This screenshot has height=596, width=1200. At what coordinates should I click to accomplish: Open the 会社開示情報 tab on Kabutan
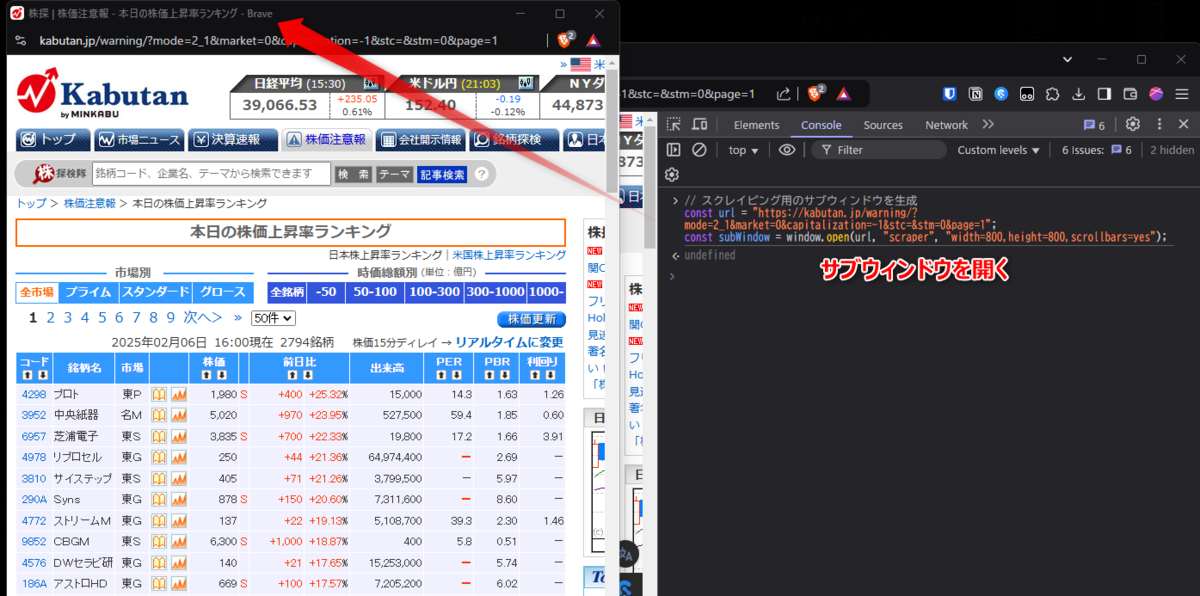coord(419,140)
